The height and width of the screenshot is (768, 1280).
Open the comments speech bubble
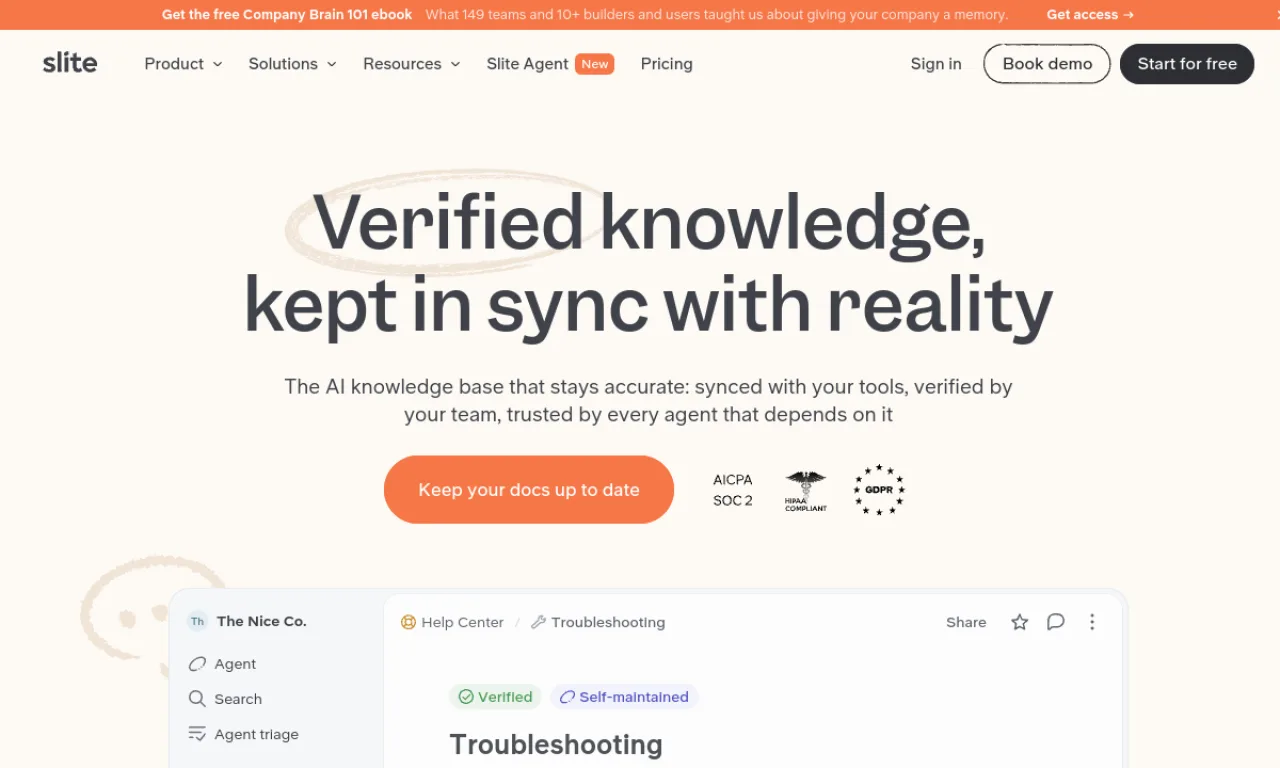pyautogui.click(x=1056, y=622)
